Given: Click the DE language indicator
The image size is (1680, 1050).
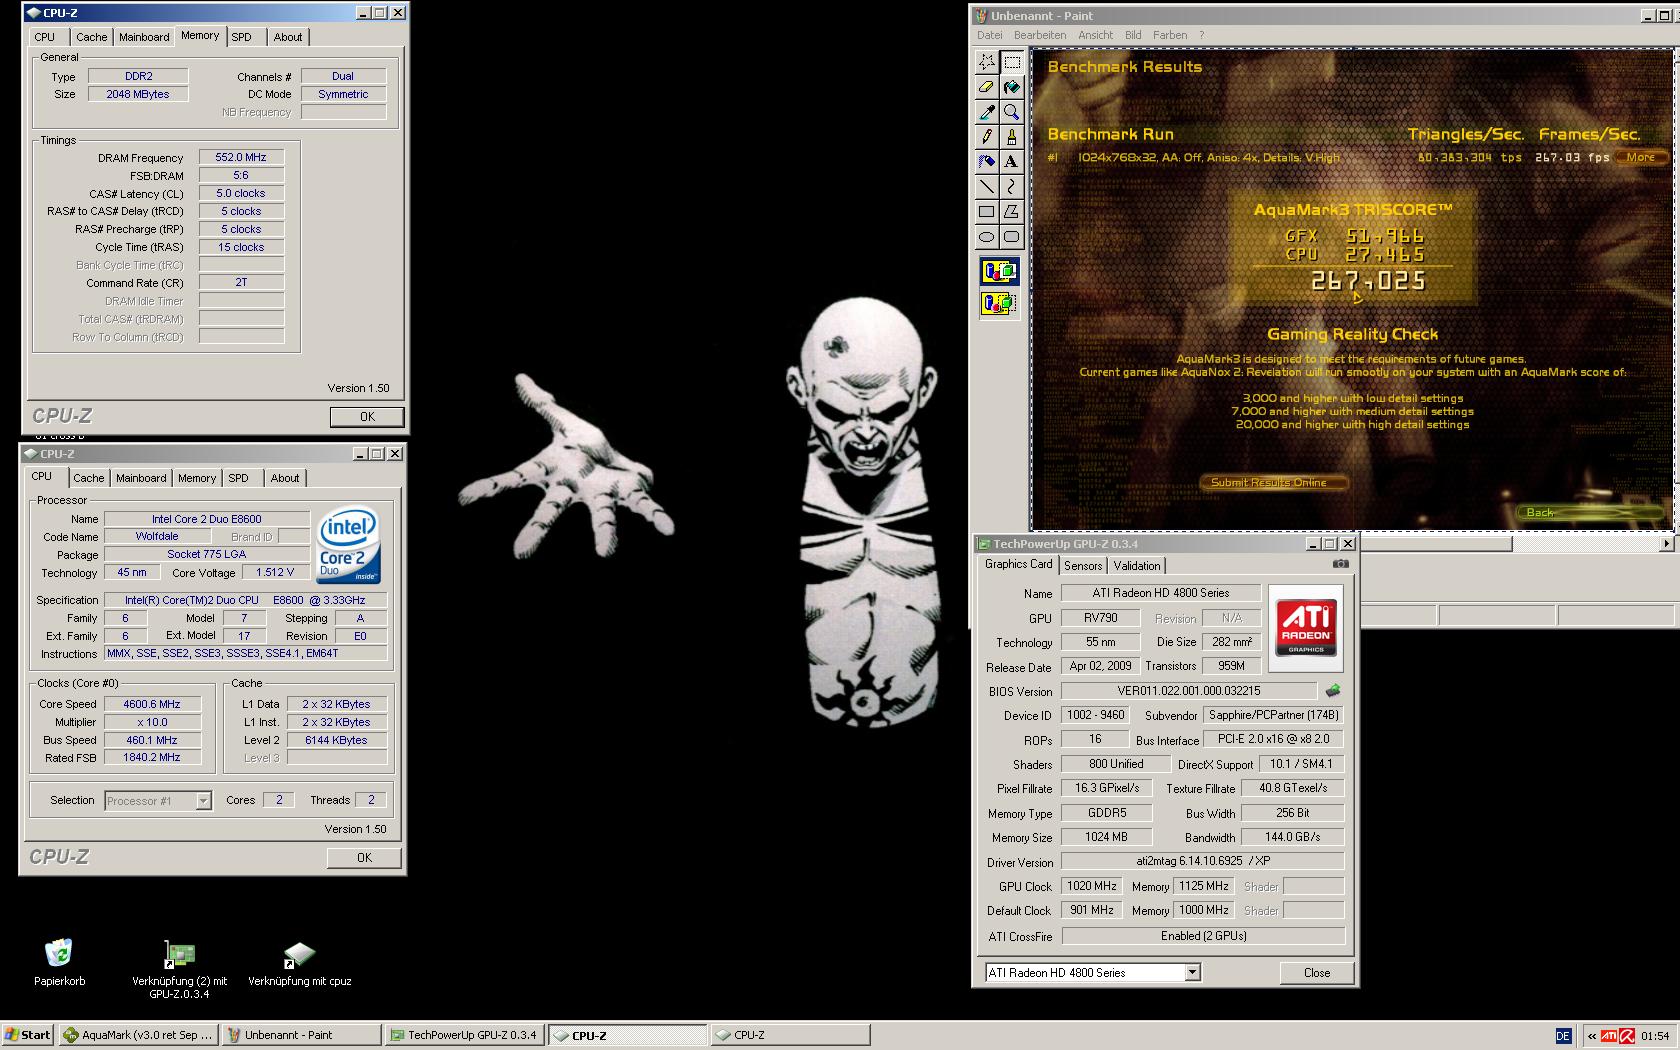Looking at the screenshot, I should (1563, 1036).
